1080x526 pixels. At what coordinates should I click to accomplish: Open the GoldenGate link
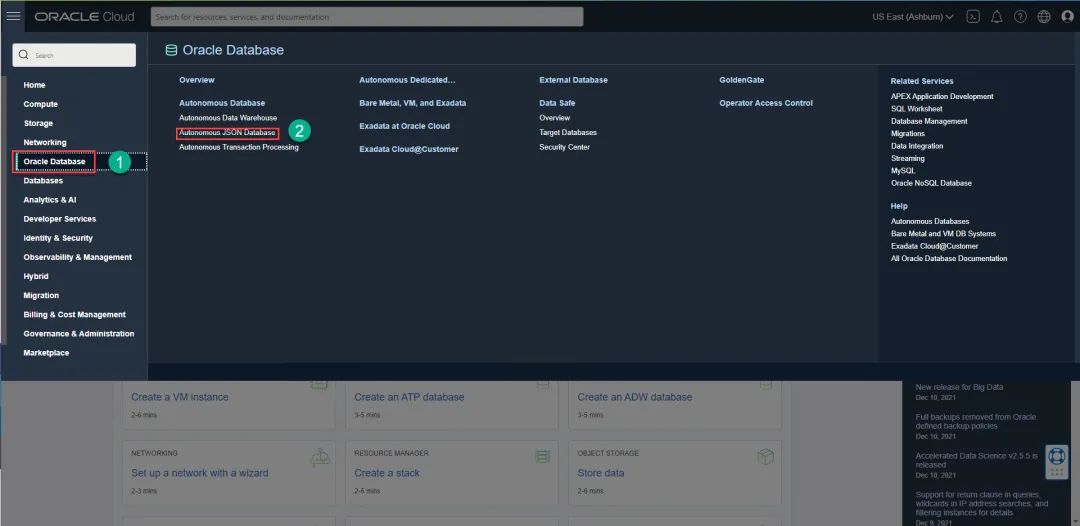[x=742, y=80]
